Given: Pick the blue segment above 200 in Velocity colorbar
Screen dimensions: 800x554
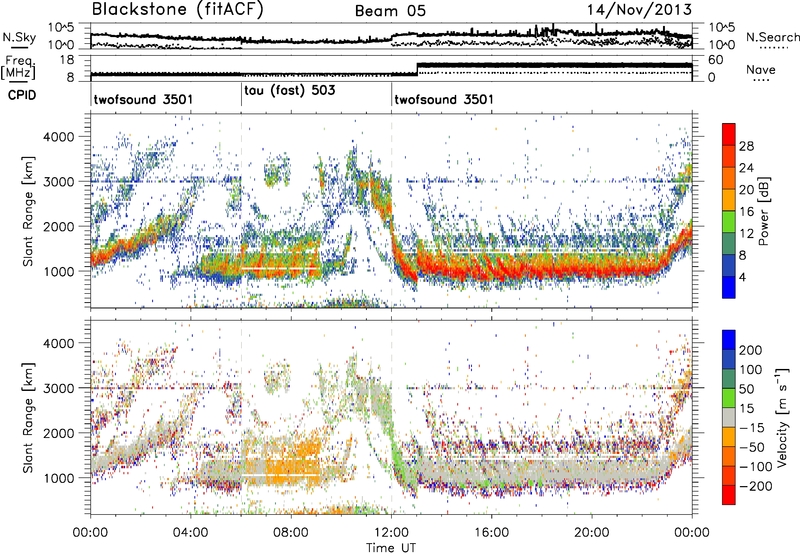Looking at the screenshot, I should tap(729, 340).
